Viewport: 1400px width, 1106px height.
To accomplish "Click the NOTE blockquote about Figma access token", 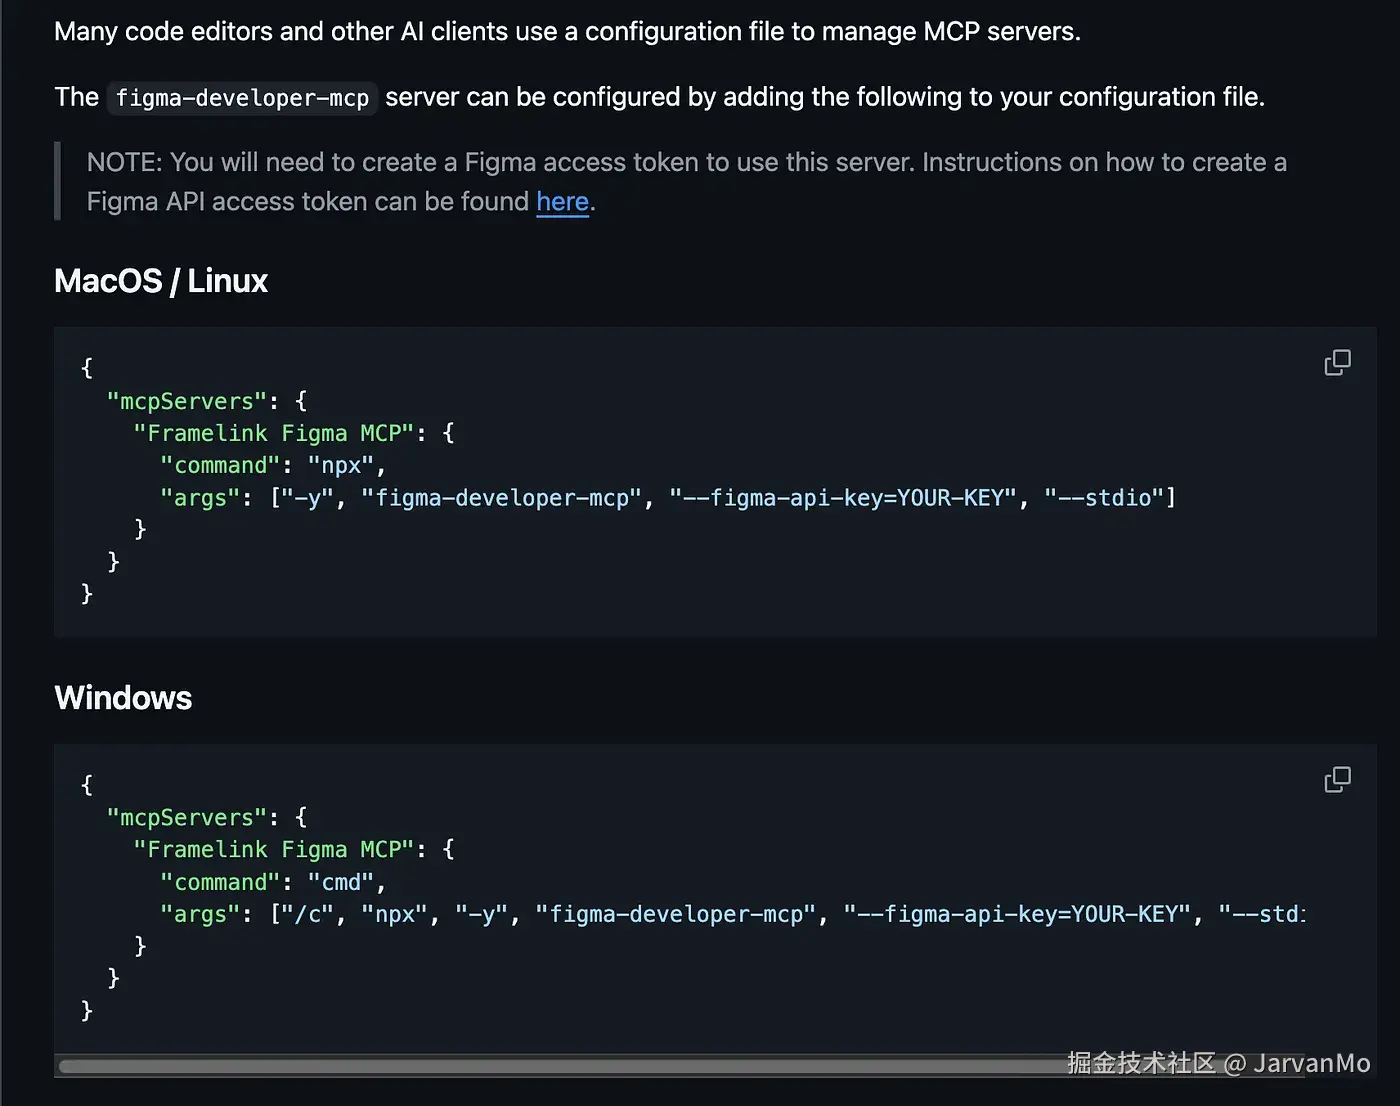I will pyautogui.click(x=686, y=182).
